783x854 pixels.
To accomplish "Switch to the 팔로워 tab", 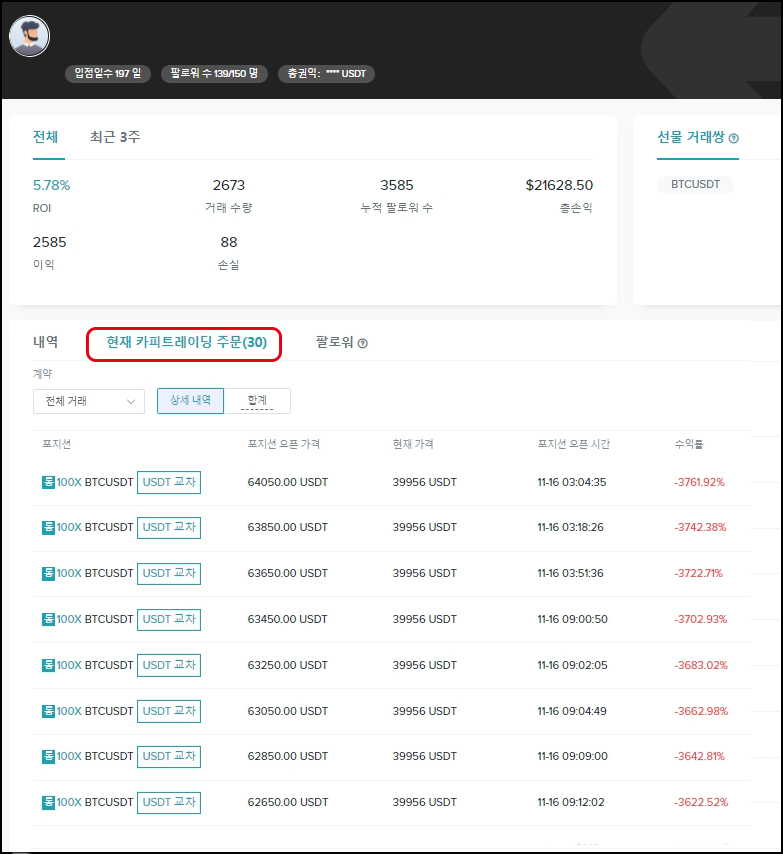I will click(x=334, y=342).
